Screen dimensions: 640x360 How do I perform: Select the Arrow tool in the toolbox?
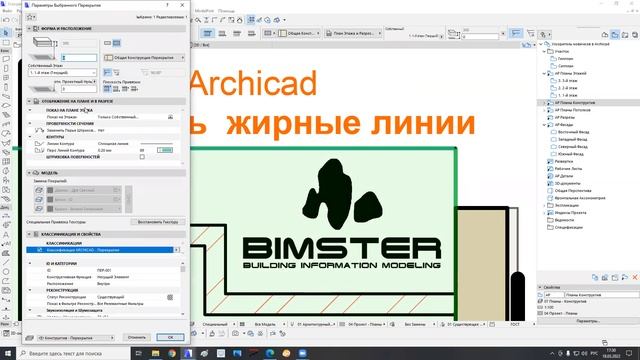pos(6,33)
